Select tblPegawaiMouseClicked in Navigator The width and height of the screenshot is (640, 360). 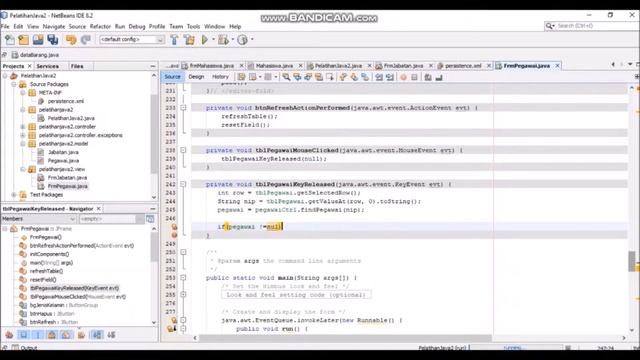coord(78,297)
